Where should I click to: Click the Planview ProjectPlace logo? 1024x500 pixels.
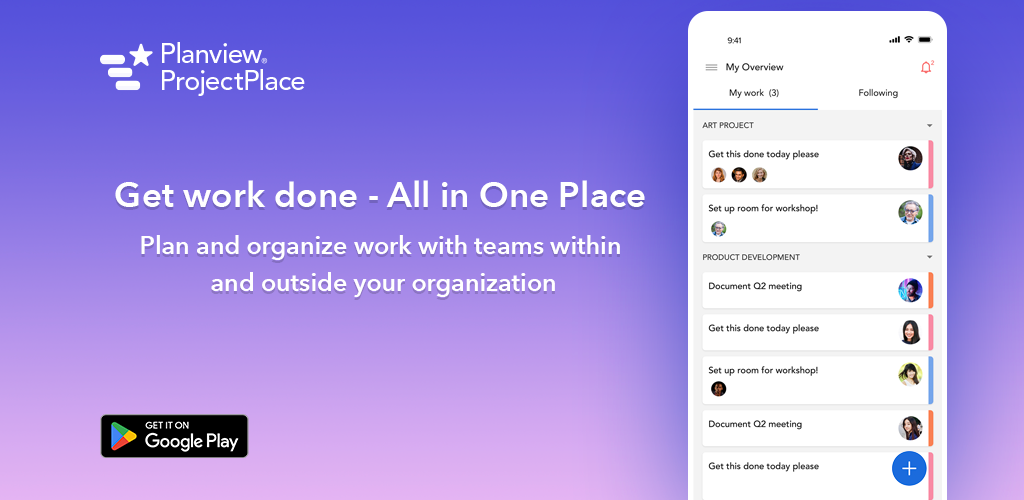(202, 67)
